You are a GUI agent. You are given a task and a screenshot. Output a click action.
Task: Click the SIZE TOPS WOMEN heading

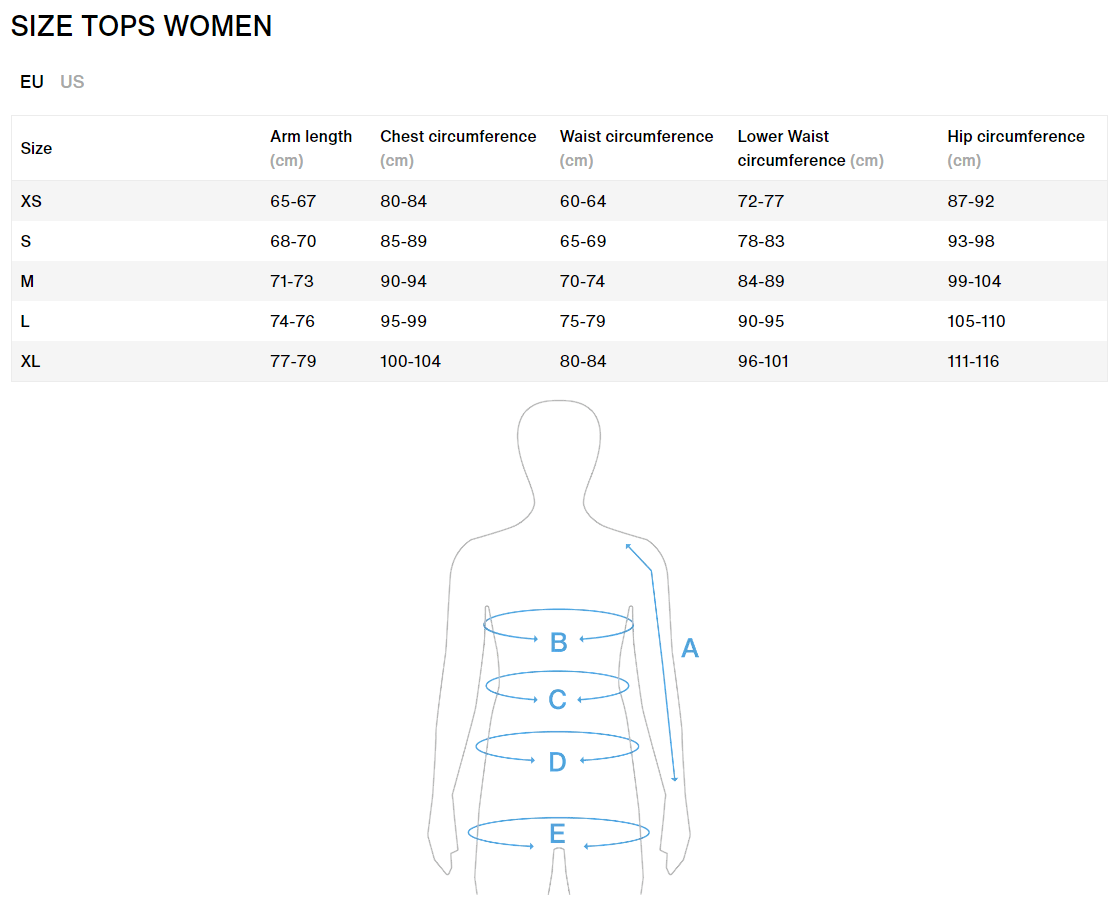[x=141, y=26]
